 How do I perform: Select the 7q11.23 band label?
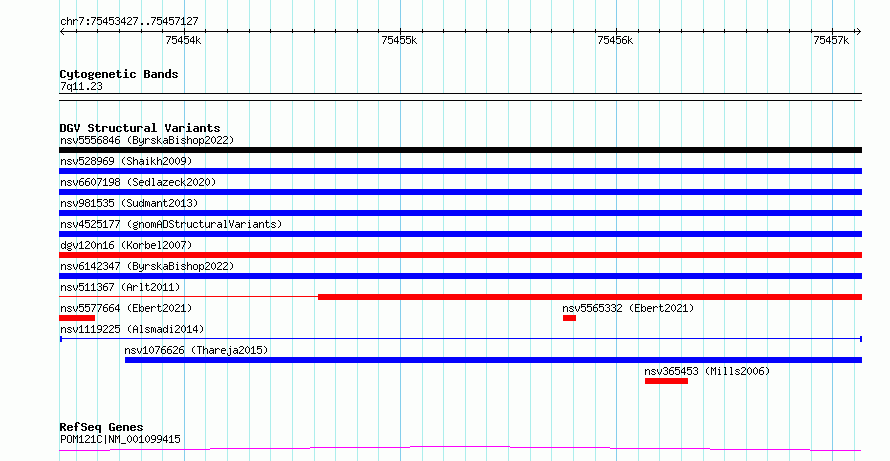coord(81,86)
